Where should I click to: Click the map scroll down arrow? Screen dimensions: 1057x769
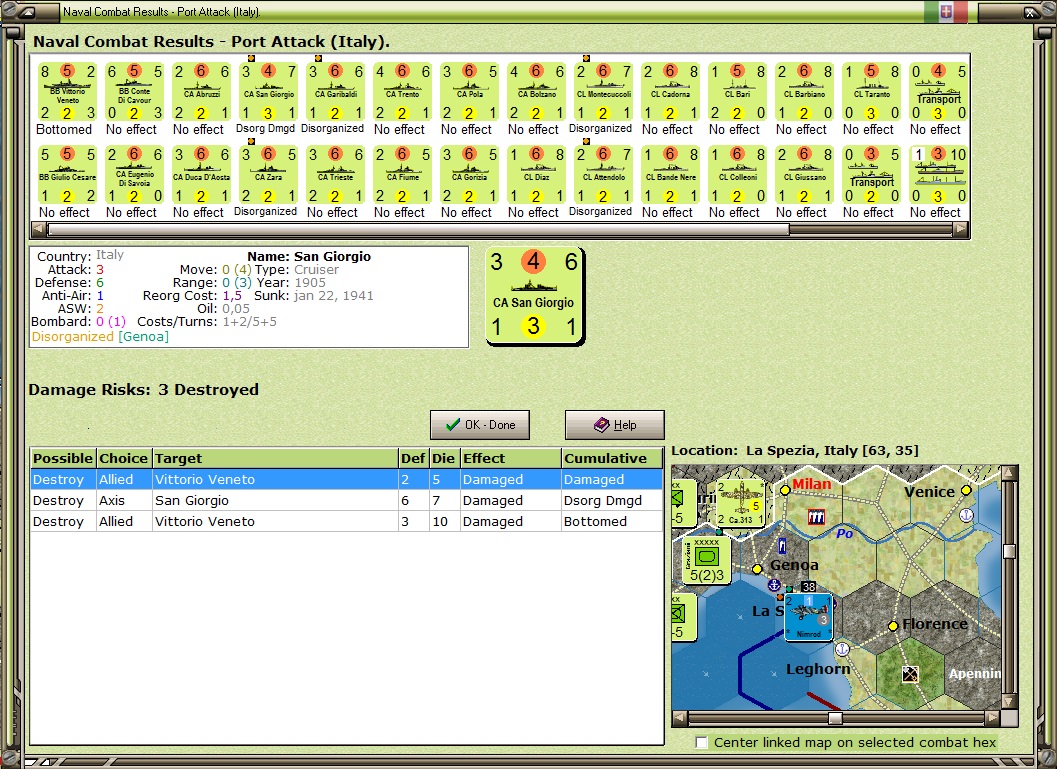(1009, 702)
